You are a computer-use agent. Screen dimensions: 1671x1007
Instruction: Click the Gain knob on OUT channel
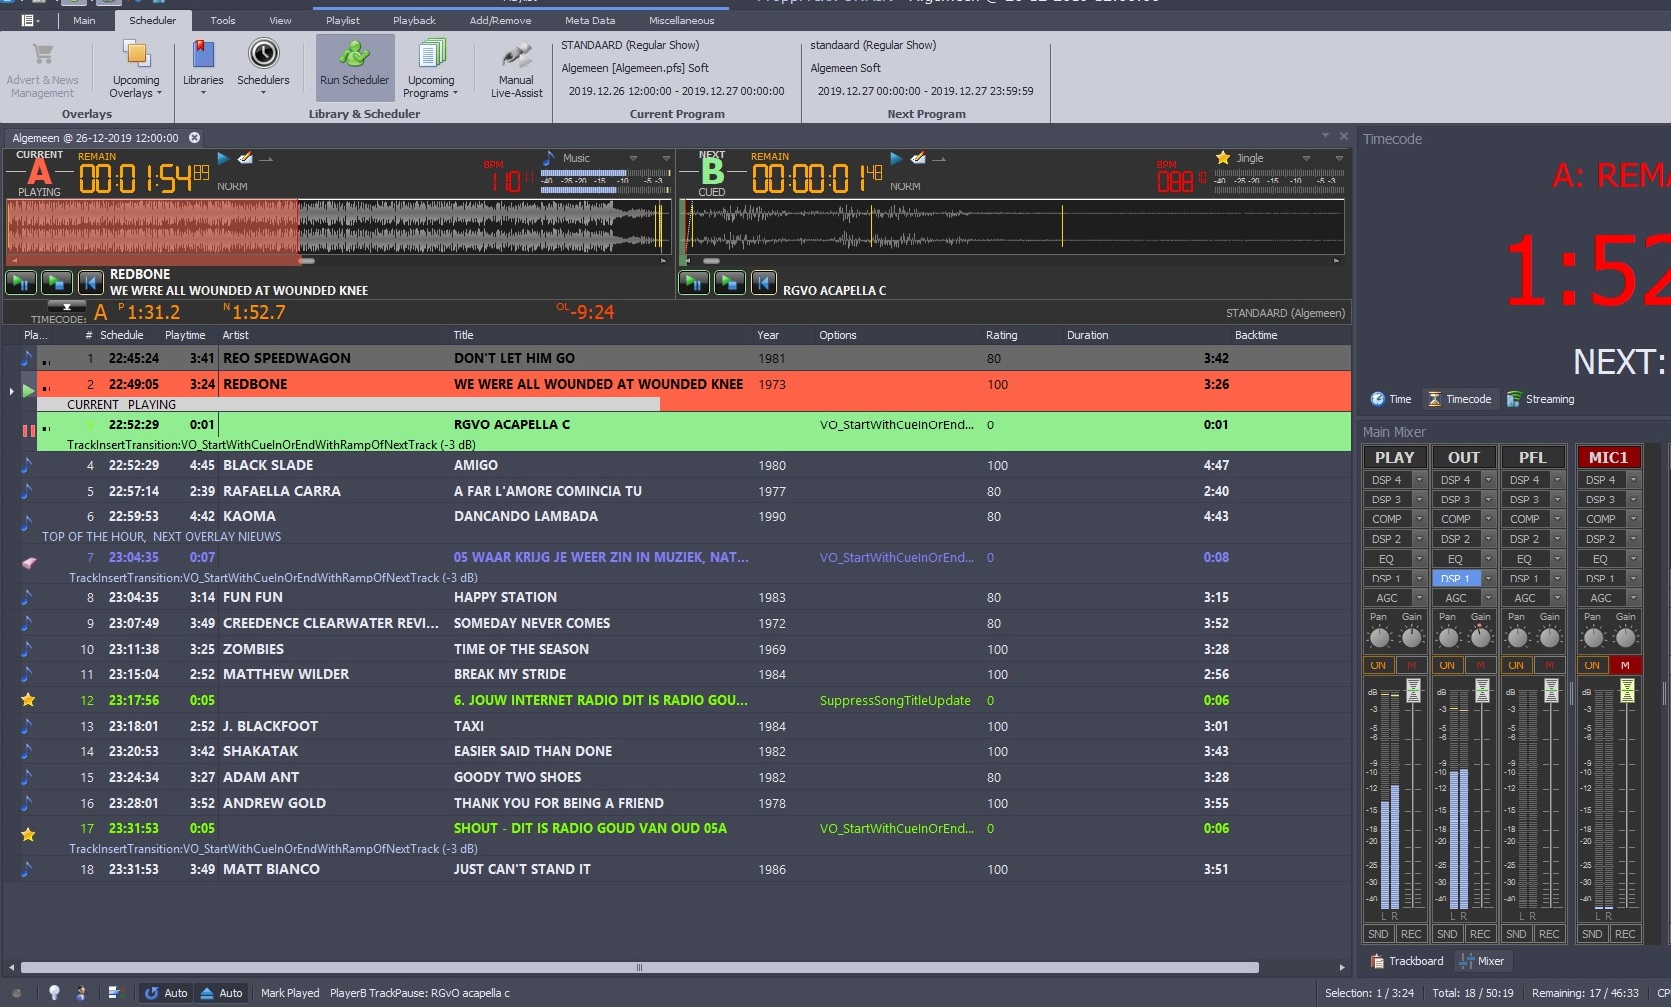[1481, 637]
